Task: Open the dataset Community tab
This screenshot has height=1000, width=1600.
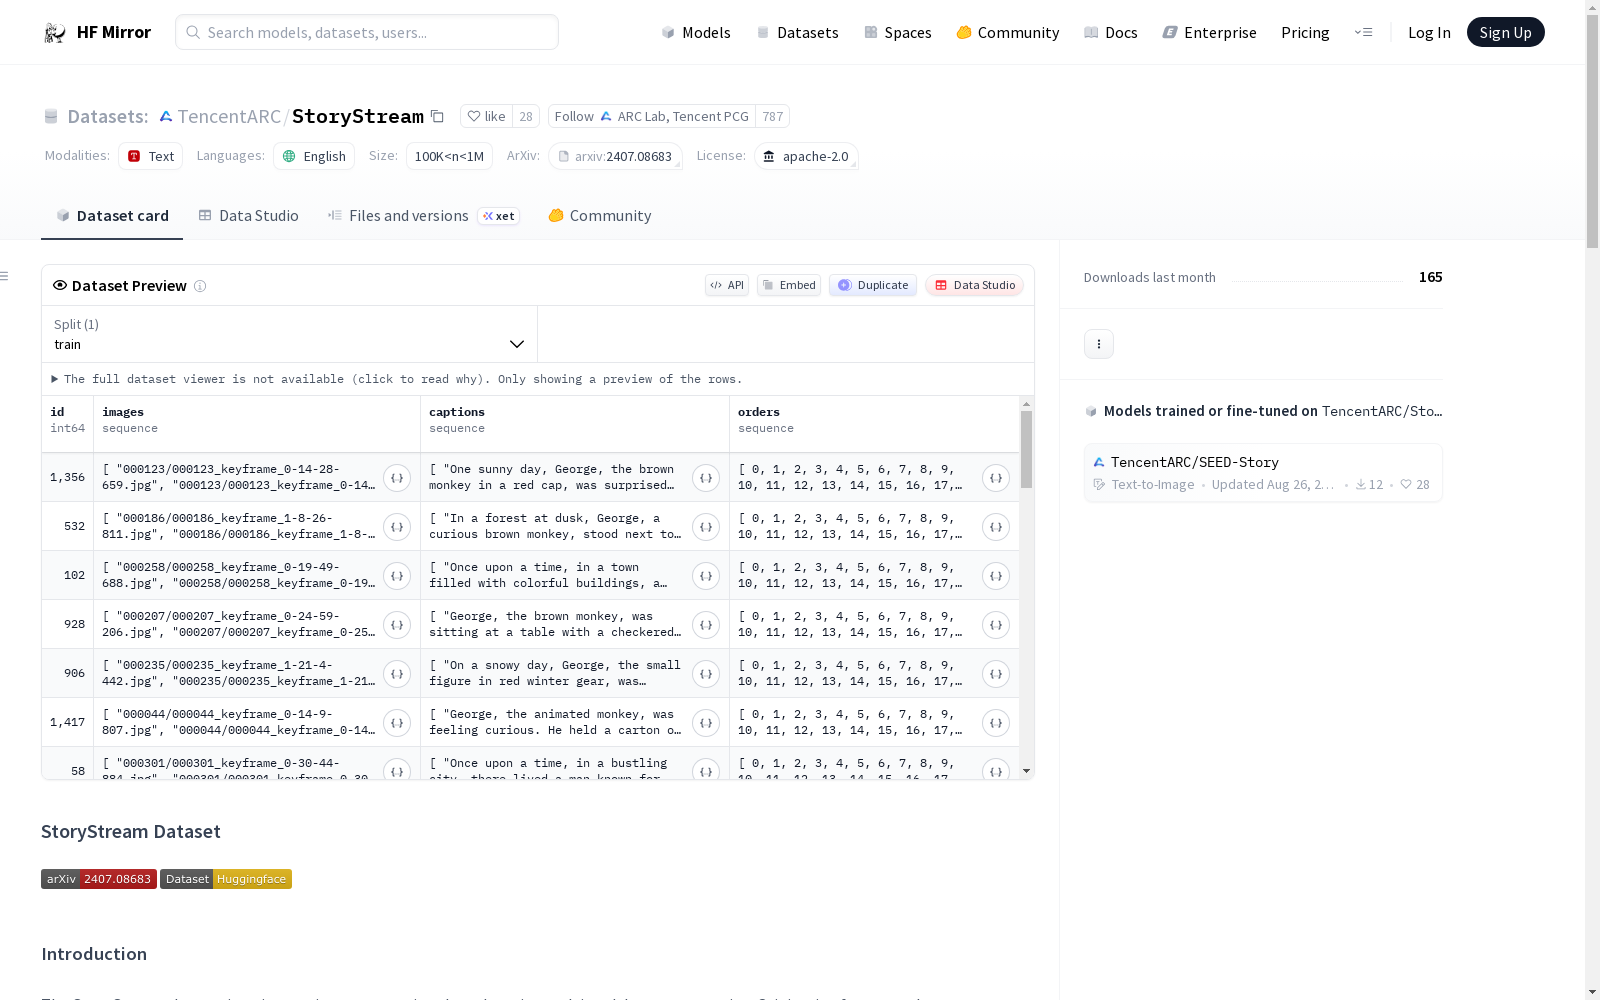Action: tap(600, 216)
